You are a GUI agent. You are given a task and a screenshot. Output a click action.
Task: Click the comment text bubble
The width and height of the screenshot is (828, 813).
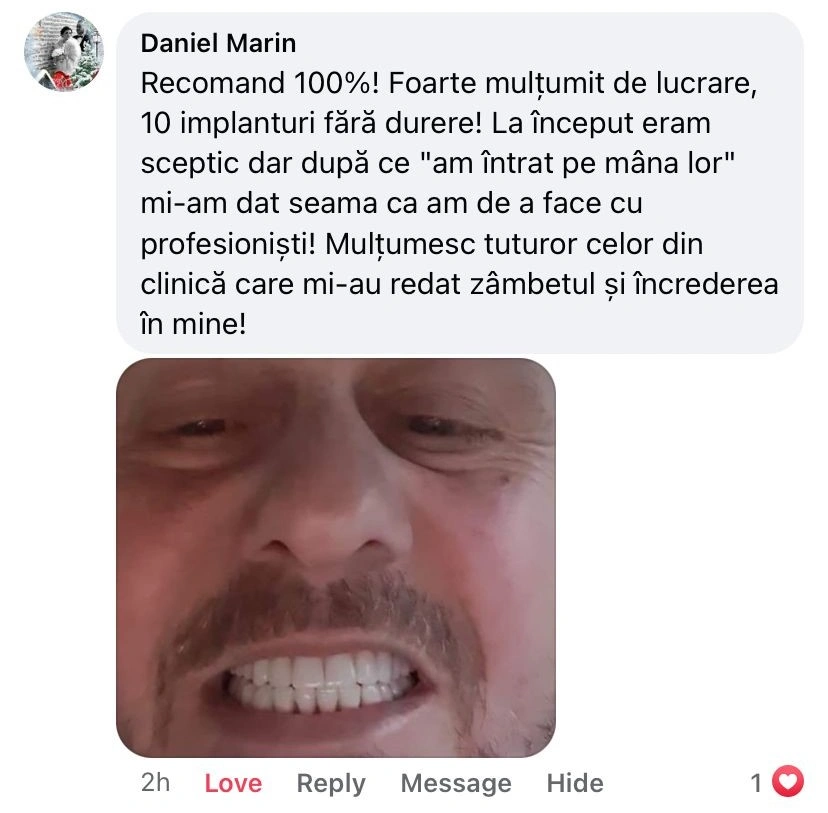click(x=460, y=183)
